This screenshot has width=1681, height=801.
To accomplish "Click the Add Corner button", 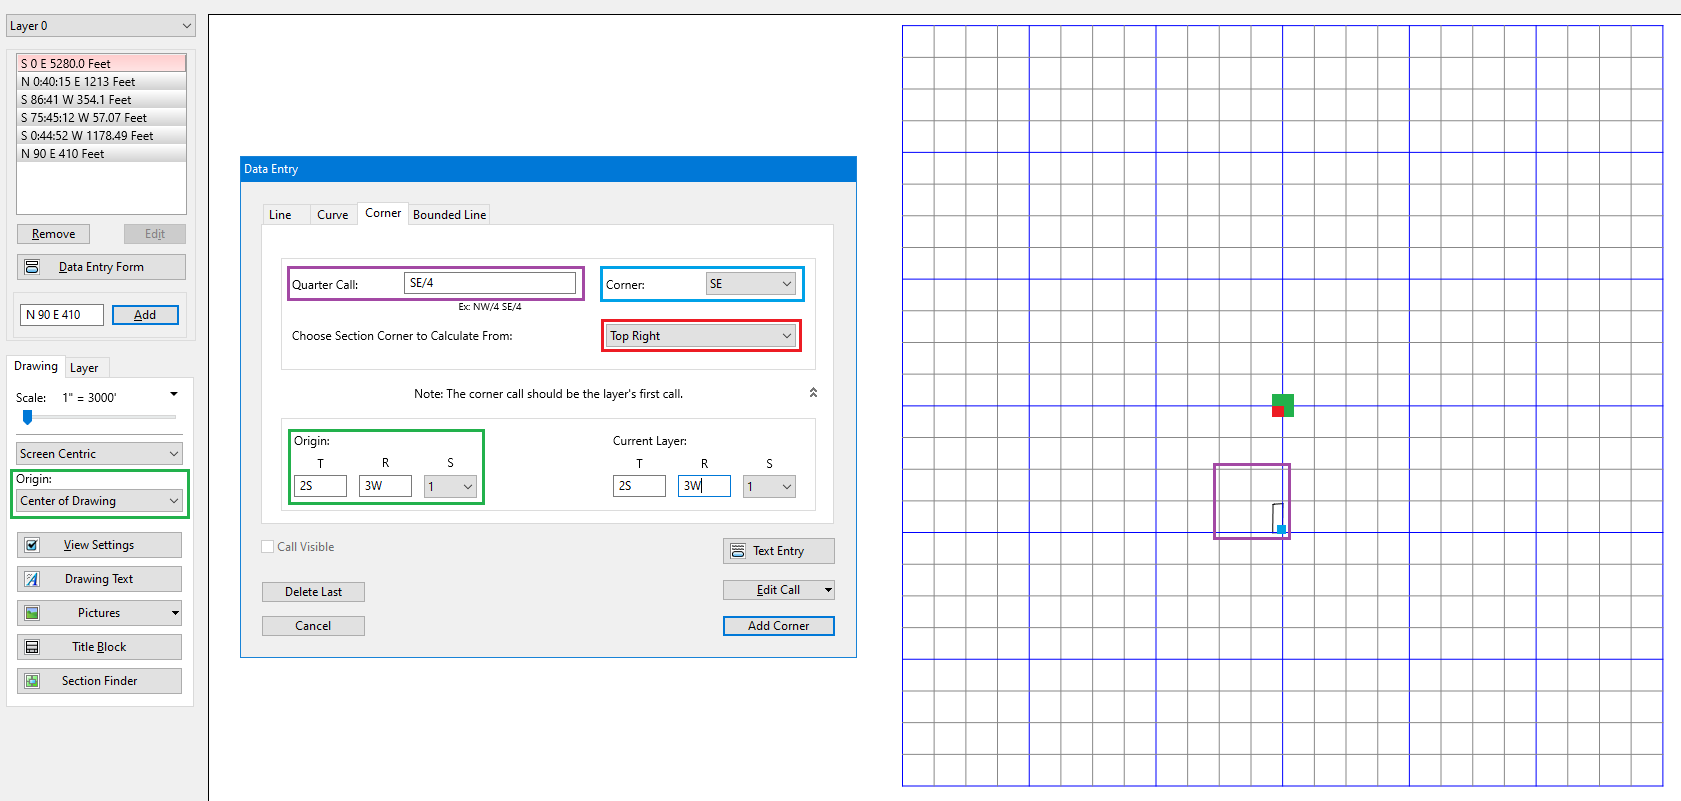I will tap(778, 626).
